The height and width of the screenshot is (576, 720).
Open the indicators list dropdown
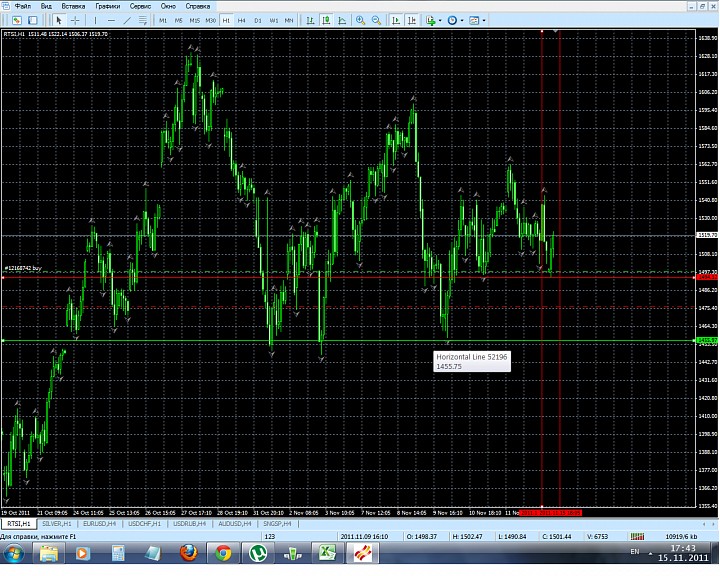[433, 20]
